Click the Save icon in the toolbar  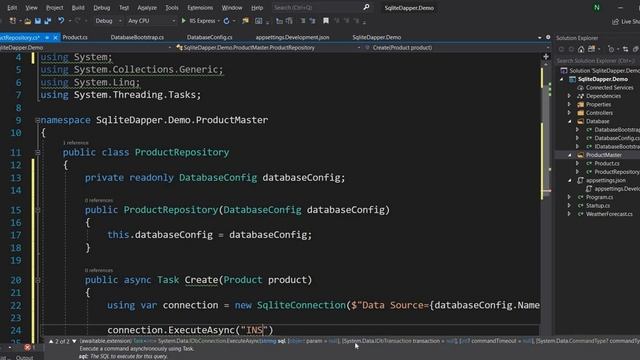[38, 21]
